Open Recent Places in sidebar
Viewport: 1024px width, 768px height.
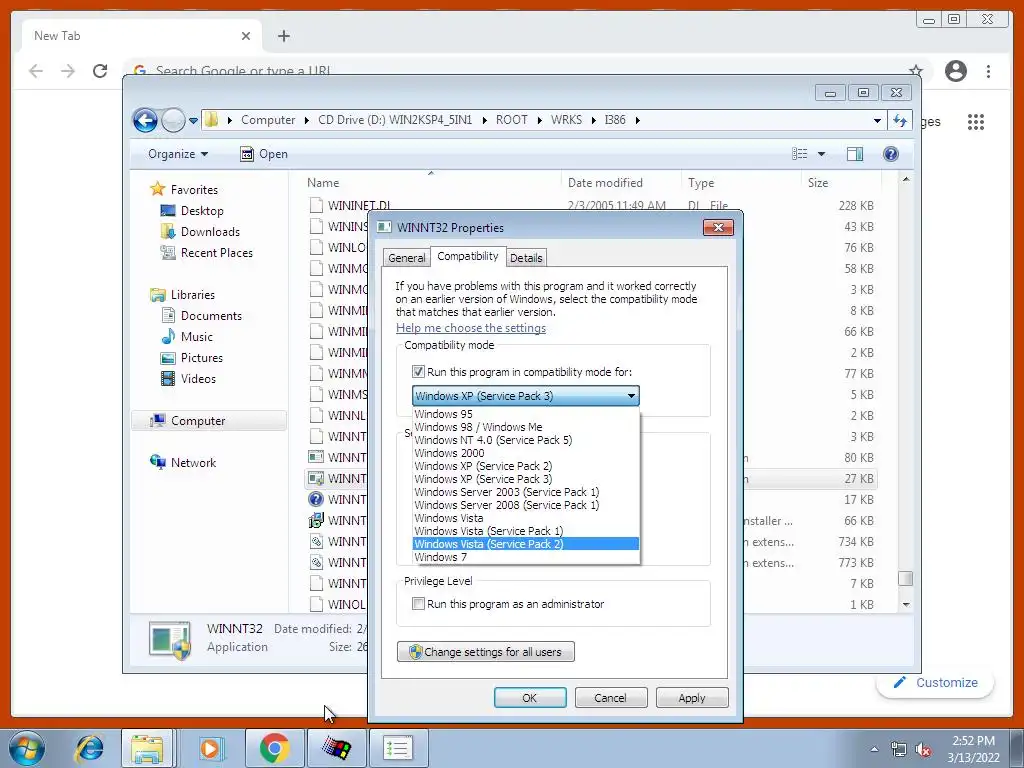point(216,253)
